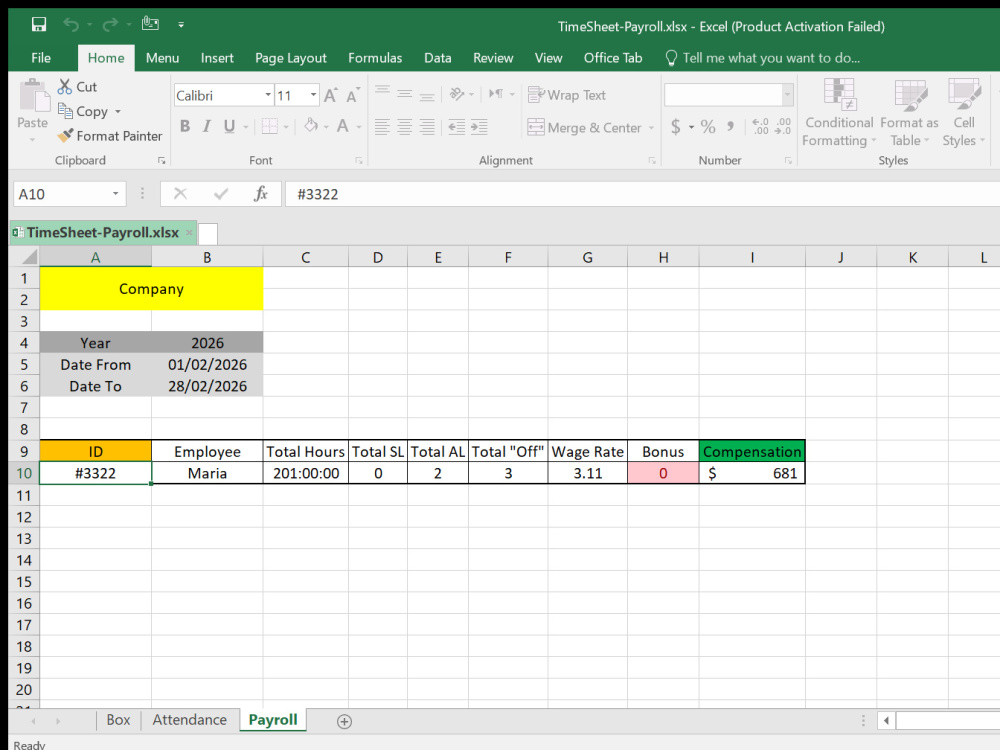The image size is (1000, 750).
Task: Increase decimal places
Action: tap(760, 126)
